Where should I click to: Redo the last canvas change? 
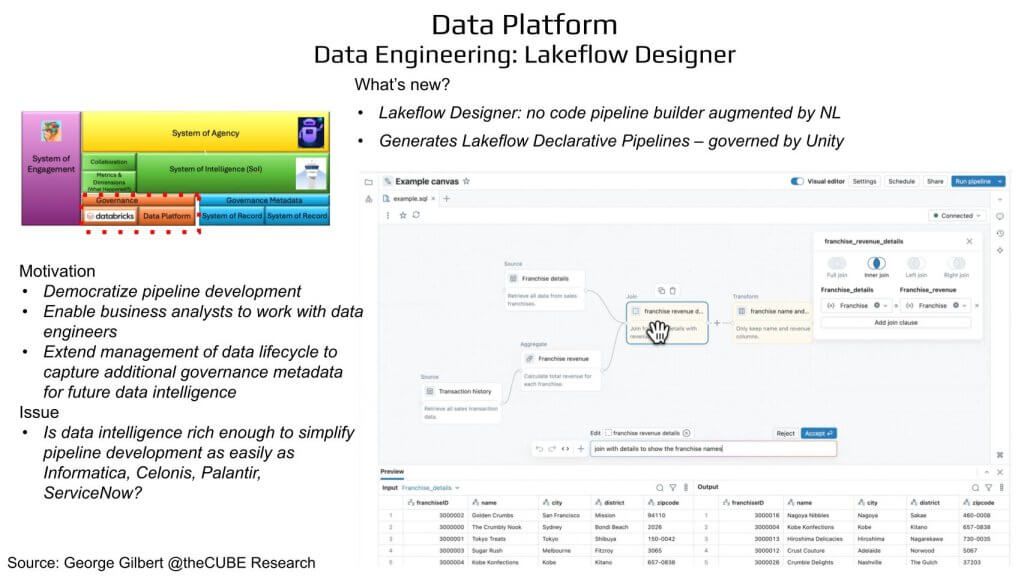pyautogui.click(x=552, y=449)
